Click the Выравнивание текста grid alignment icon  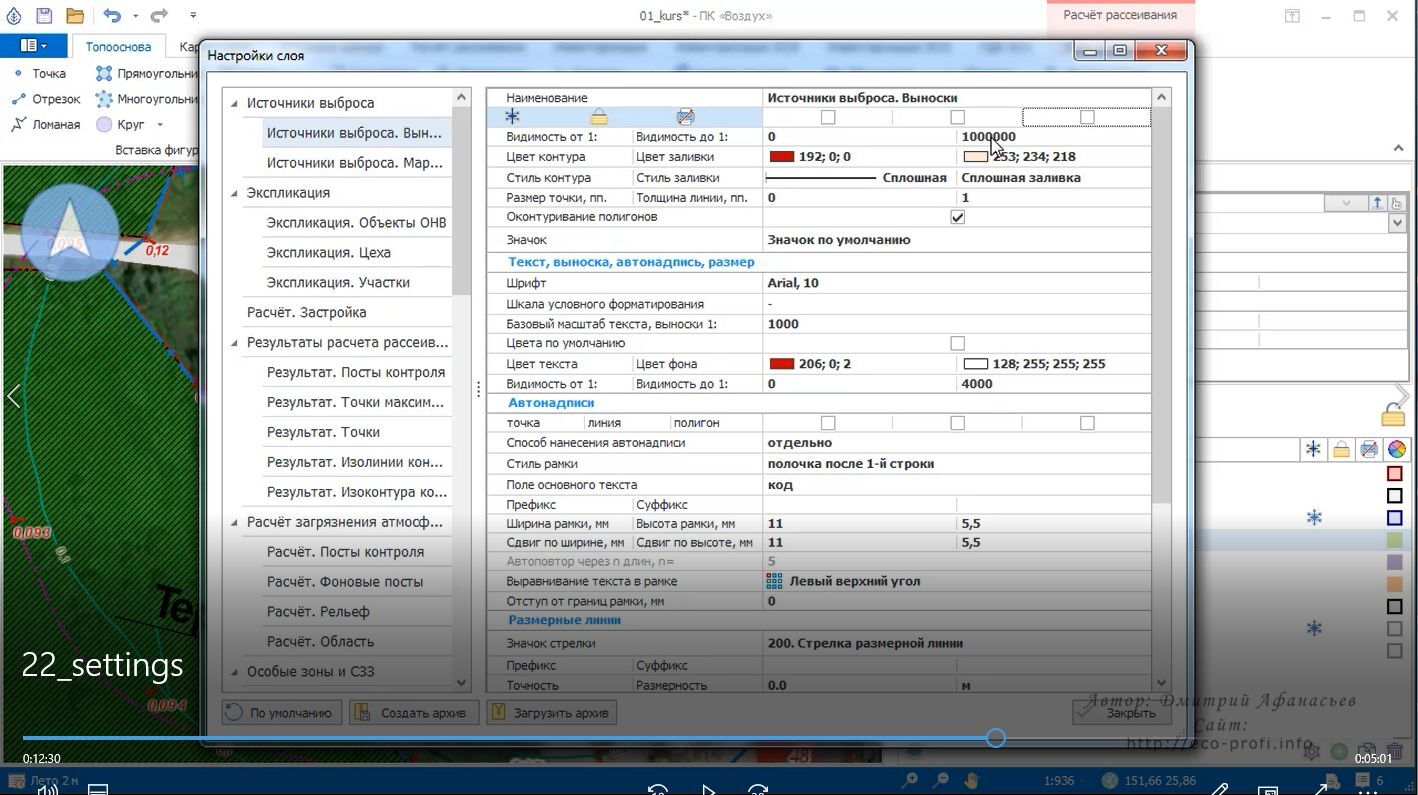(774, 581)
